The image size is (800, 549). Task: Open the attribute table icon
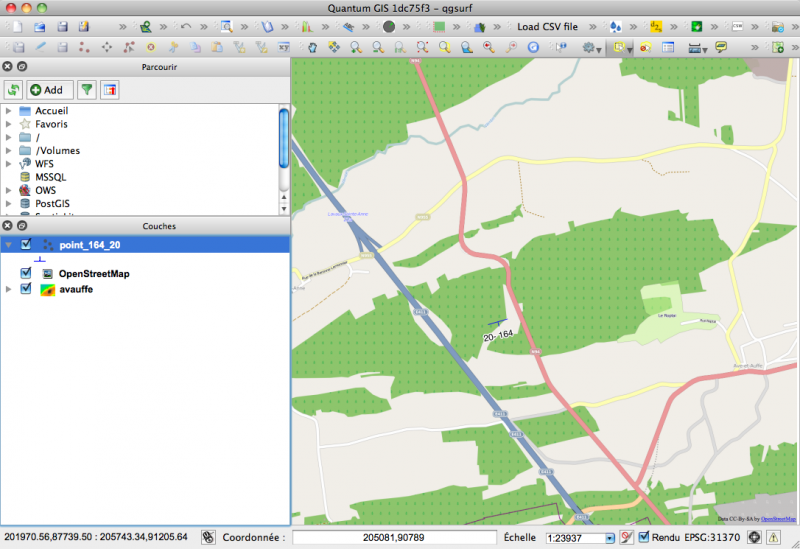point(668,47)
